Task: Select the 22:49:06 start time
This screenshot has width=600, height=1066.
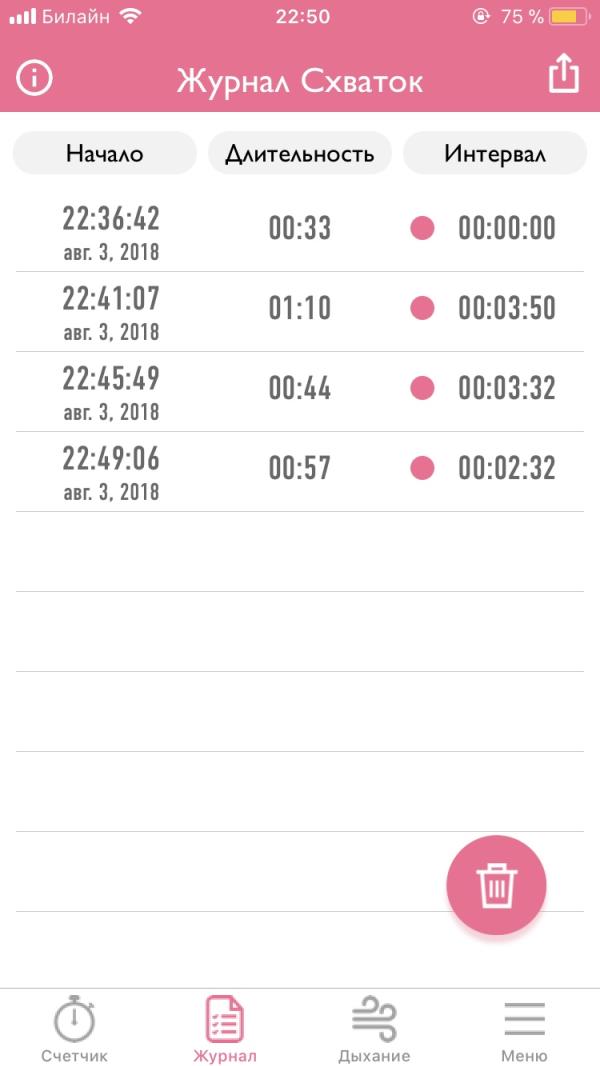Action: coord(111,459)
